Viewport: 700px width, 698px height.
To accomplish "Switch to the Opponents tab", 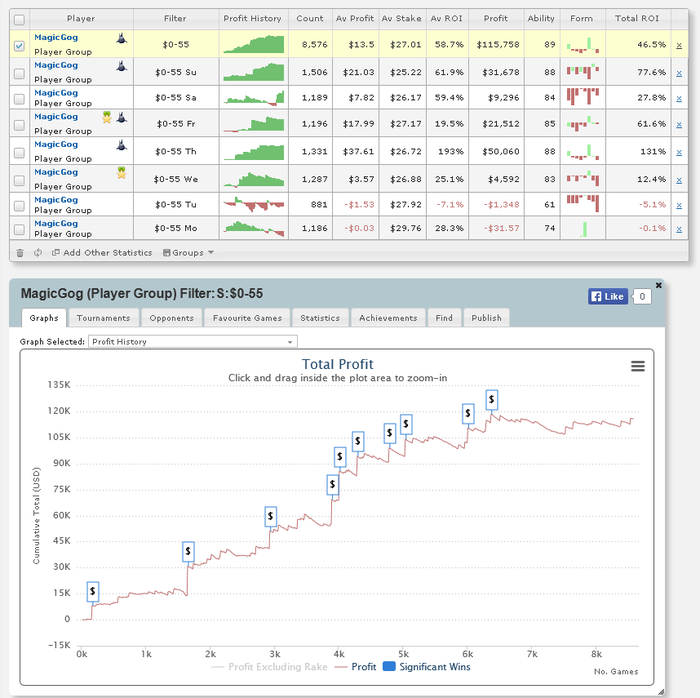I will [x=171, y=318].
